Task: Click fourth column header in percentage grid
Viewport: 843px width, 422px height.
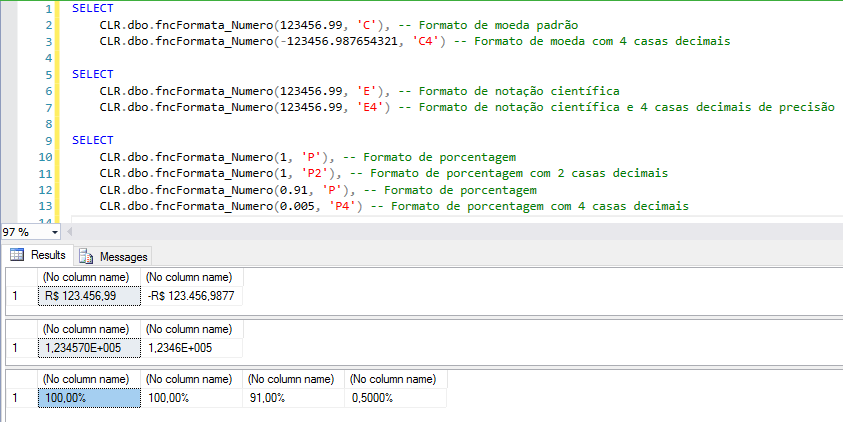Action: [x=394, y=379]
